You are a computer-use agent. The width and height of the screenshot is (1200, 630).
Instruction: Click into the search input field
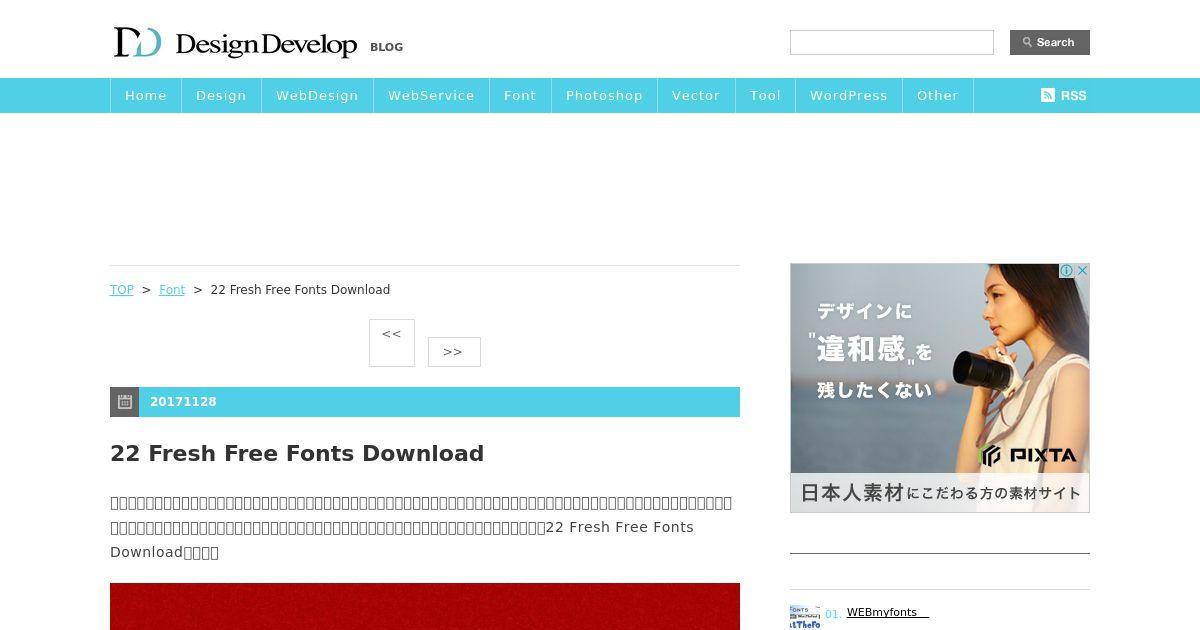[x=892, y=42]
